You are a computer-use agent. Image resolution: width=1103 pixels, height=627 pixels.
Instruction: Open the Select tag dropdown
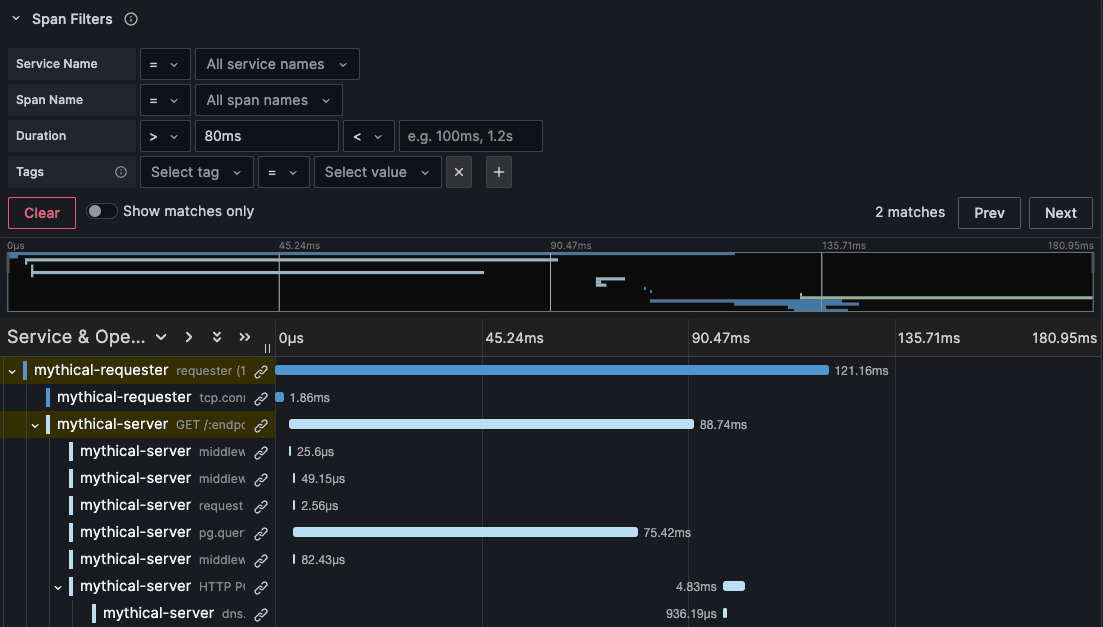196,172
